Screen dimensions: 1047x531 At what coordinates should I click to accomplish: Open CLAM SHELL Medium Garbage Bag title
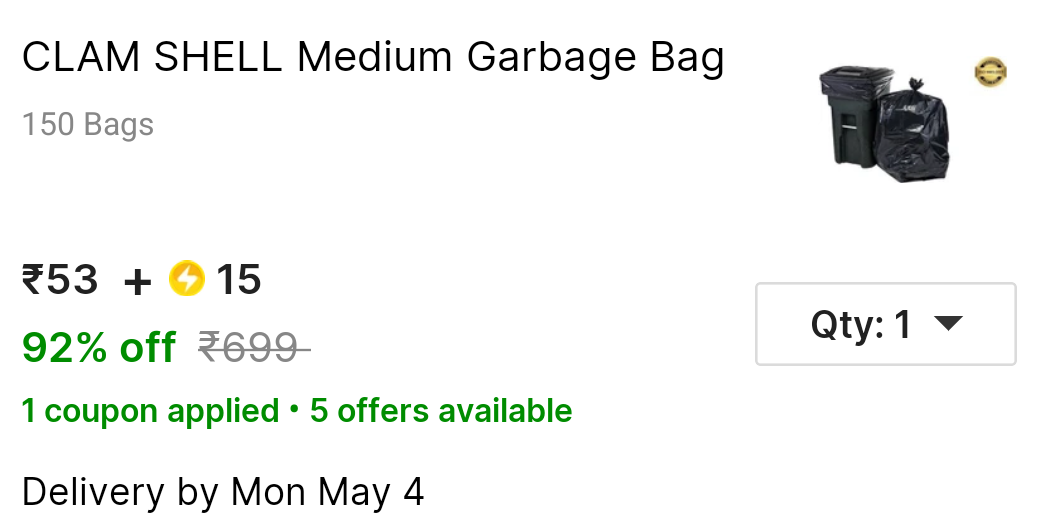pyautogui.click(x=373, y=58)
